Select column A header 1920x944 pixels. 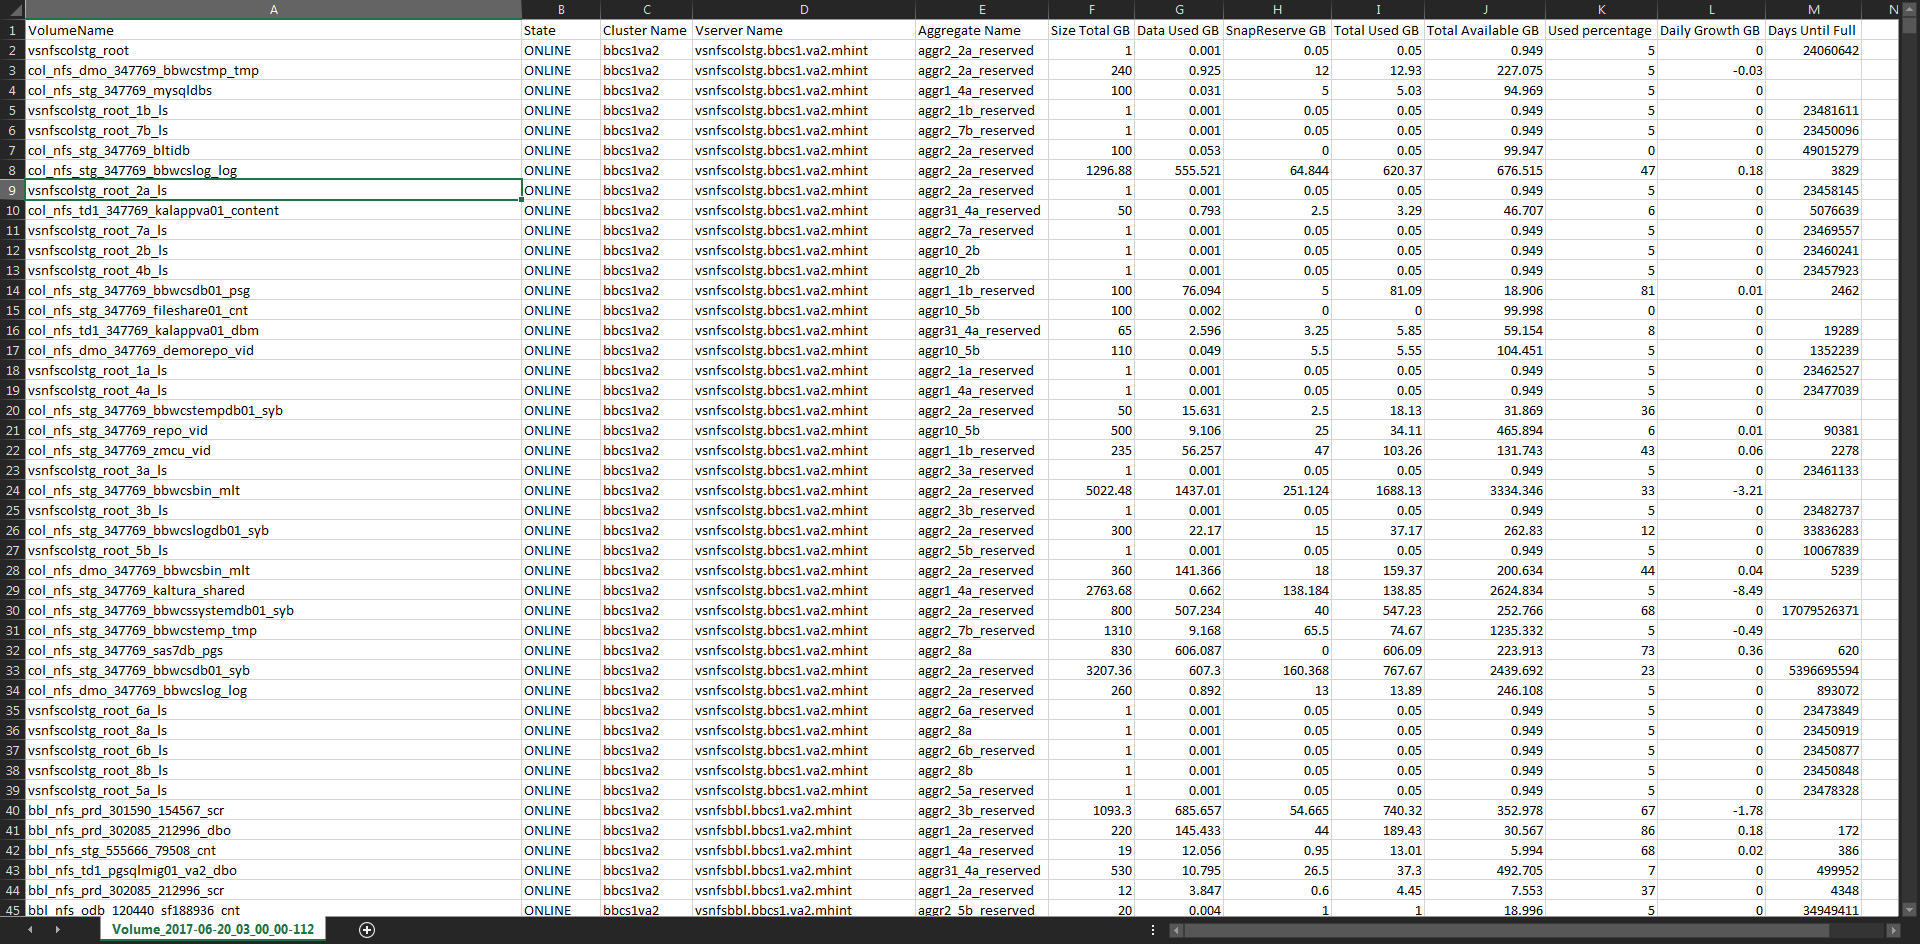[x=273, y=9]
